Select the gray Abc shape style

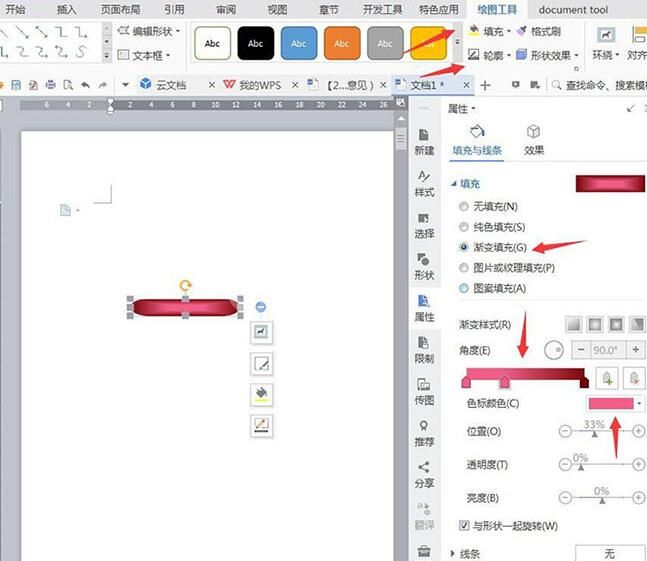click(385, 43)
